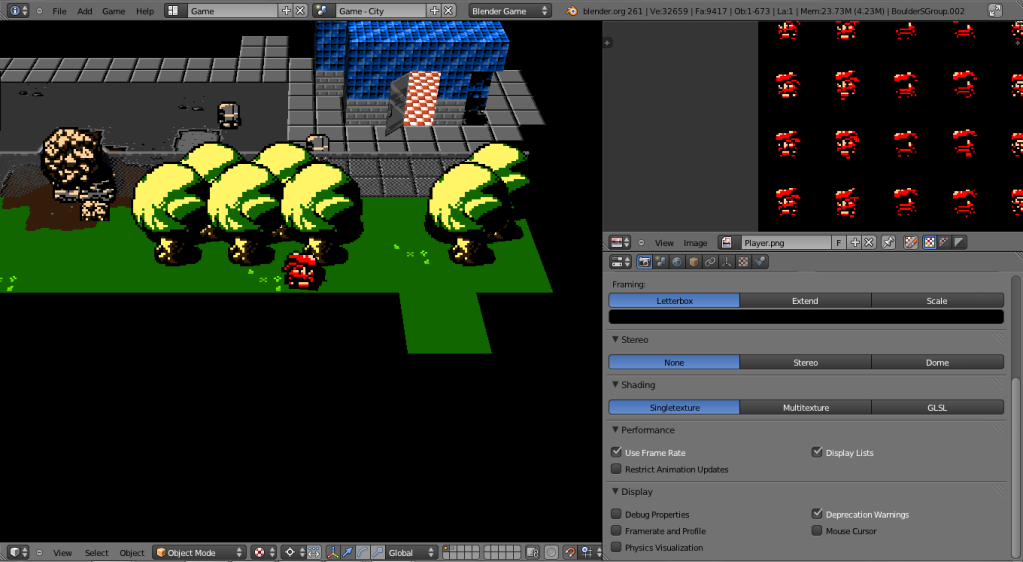The width and height of the screenshot is (1023, 562).
Task: Enable Debug Properties checkbox
Action: click(616, 514)
